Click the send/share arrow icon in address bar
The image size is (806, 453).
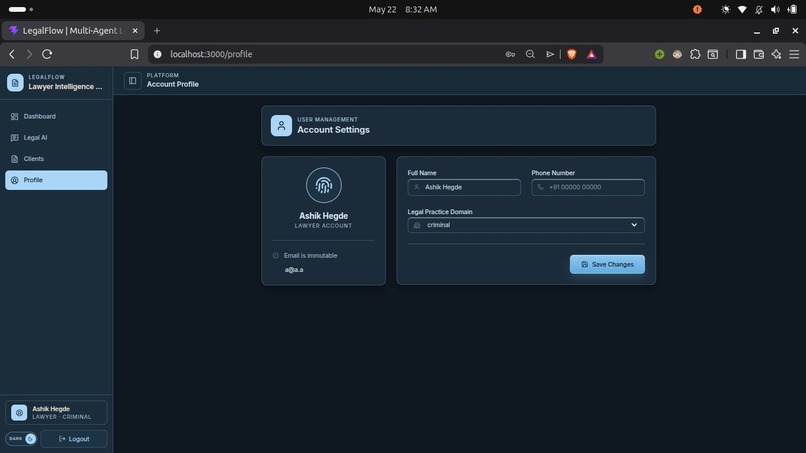coord(550,54)
